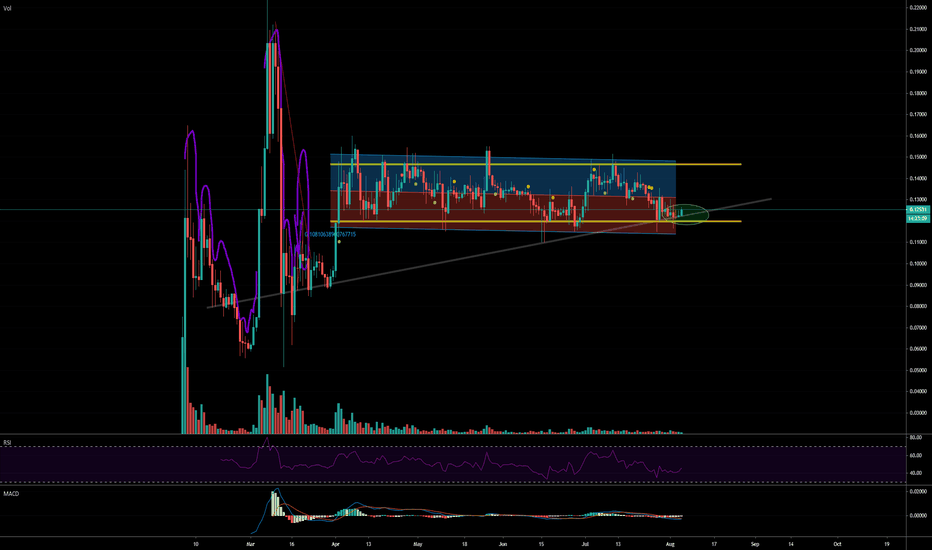Click the 80.00 RSI scale label

click(916, 438)
